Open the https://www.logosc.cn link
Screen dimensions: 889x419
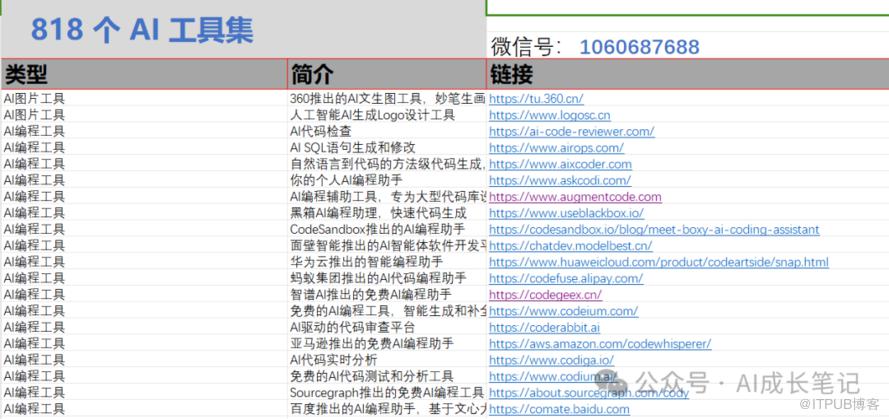pos(549,115)
